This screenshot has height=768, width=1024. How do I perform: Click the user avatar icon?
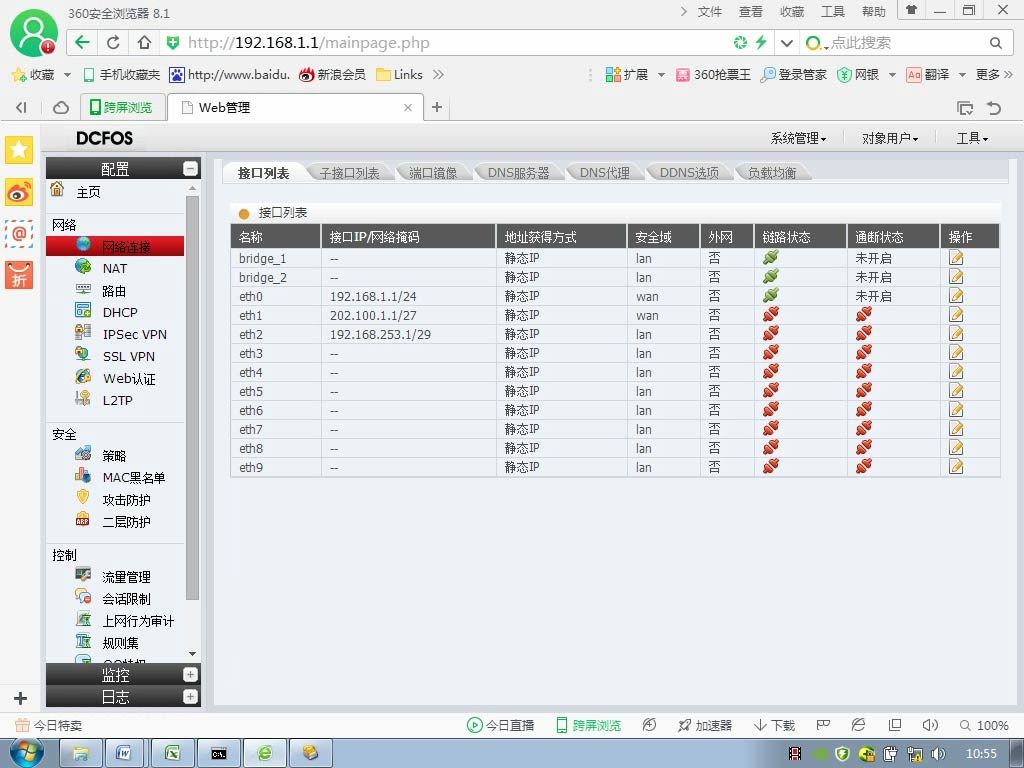click(33, 33)
